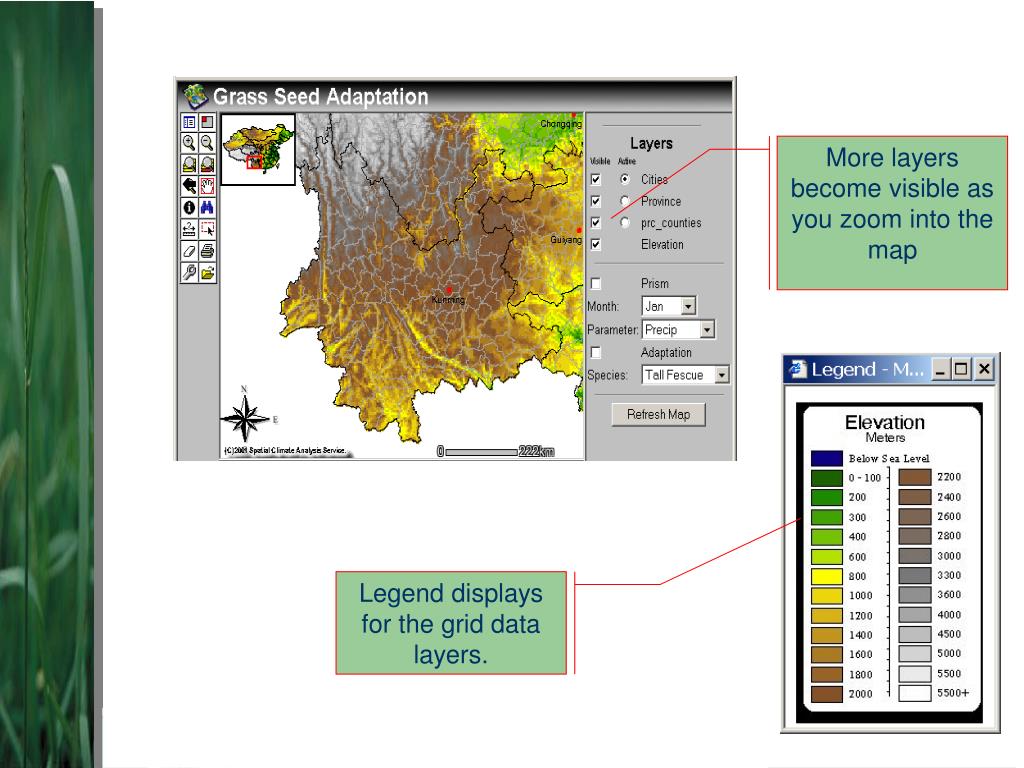Image resolution: width=1024 pixels, height=768 pixels.
Task: Click the Grass Seed Adaptation title icon
Action: [x=195, y=96]
